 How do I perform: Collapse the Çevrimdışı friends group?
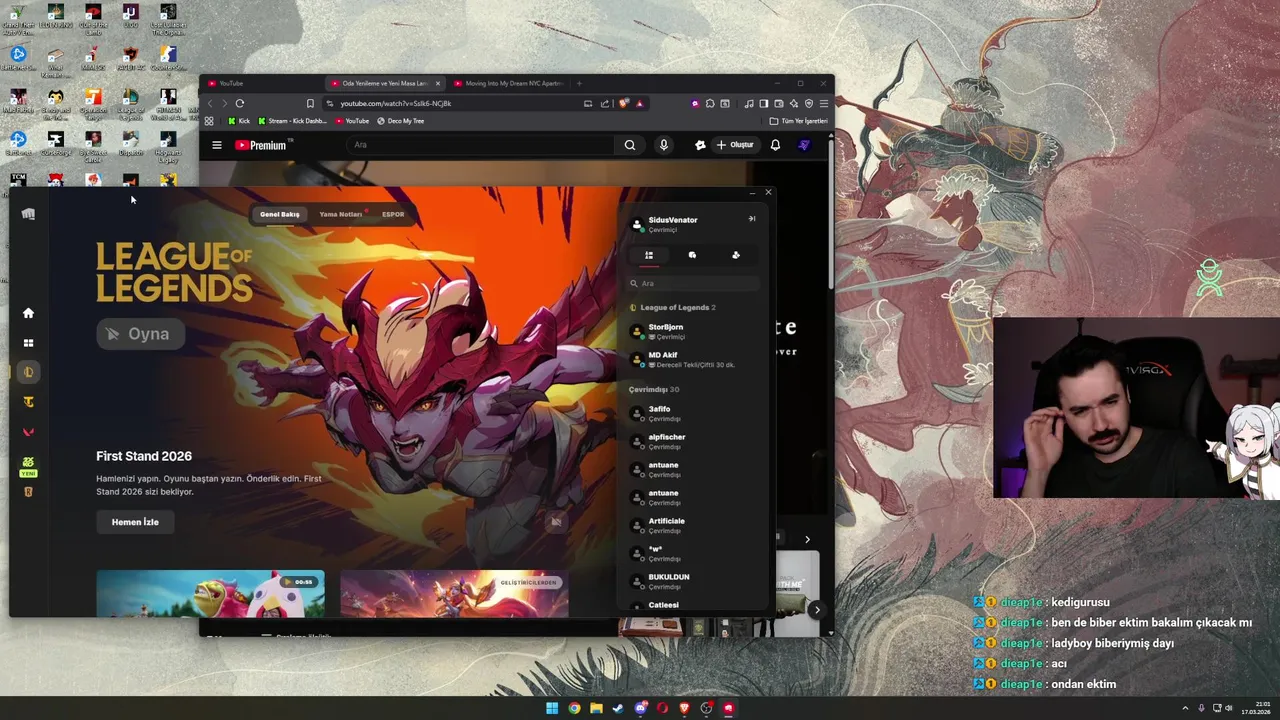pos(654,389)
